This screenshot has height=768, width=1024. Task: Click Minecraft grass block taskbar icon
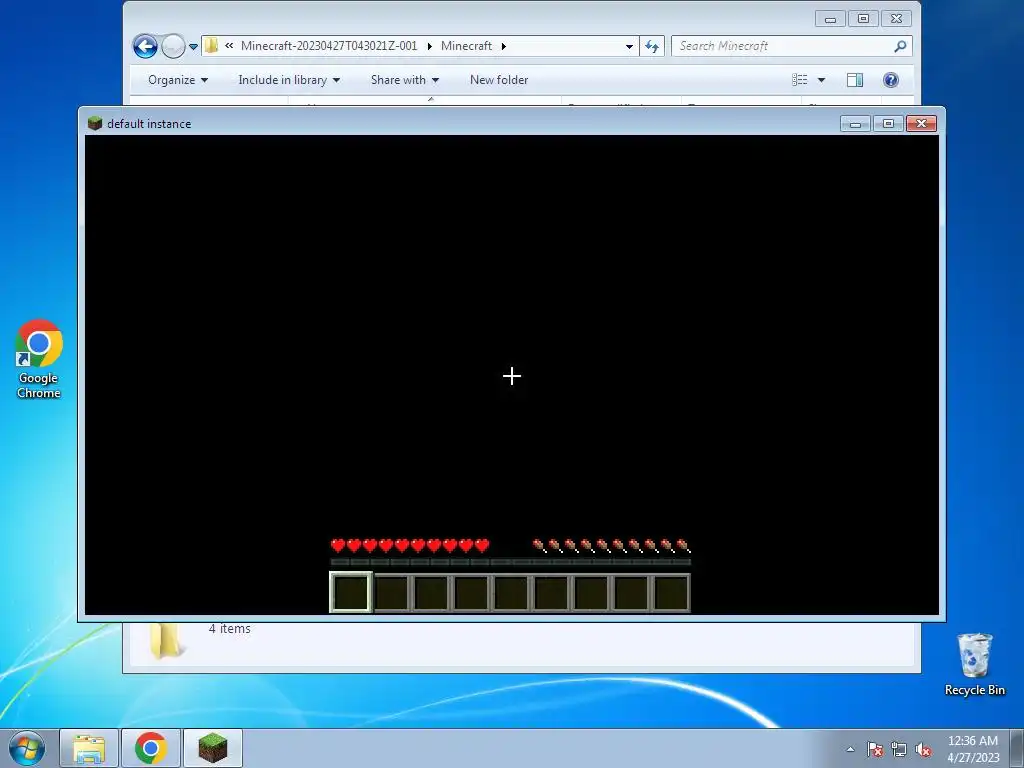(x=213, y=748)
